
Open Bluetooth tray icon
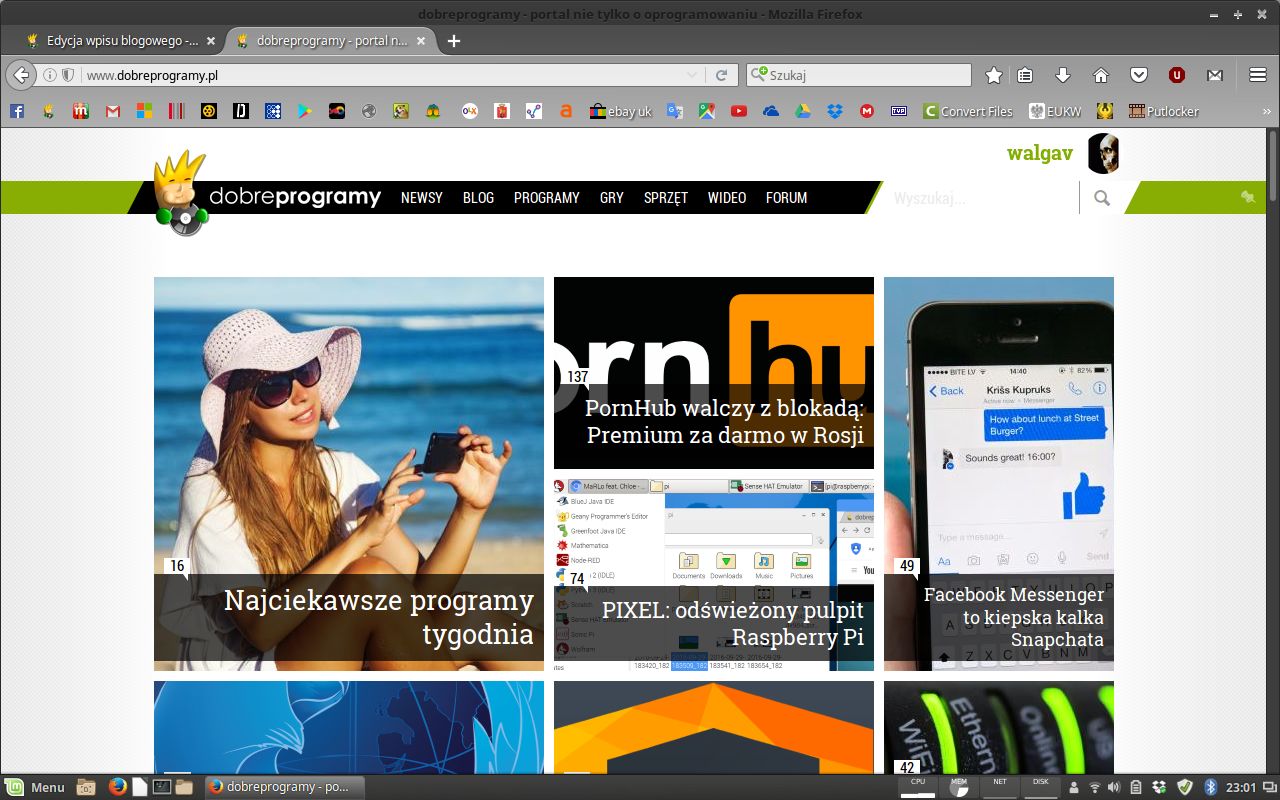pyautogui.click(x=1209, y=787)
